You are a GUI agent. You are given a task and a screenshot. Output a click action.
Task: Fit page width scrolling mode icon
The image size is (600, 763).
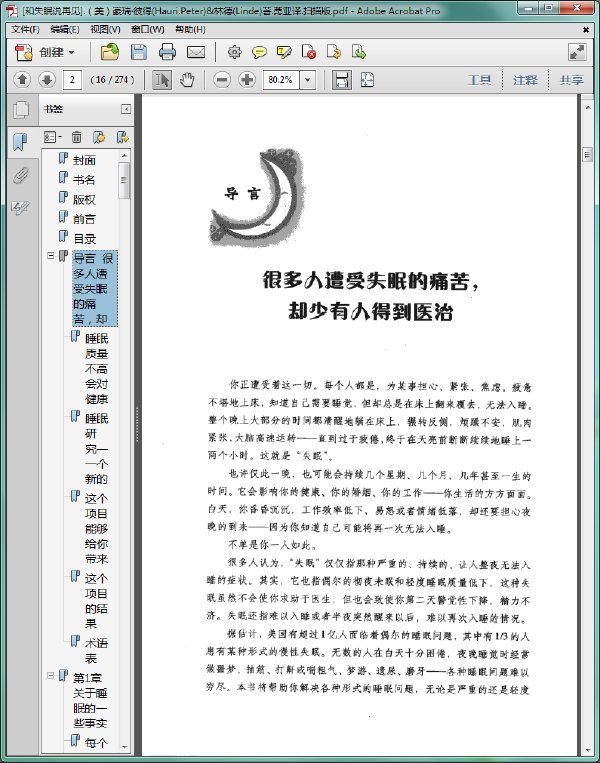point(342,79)
